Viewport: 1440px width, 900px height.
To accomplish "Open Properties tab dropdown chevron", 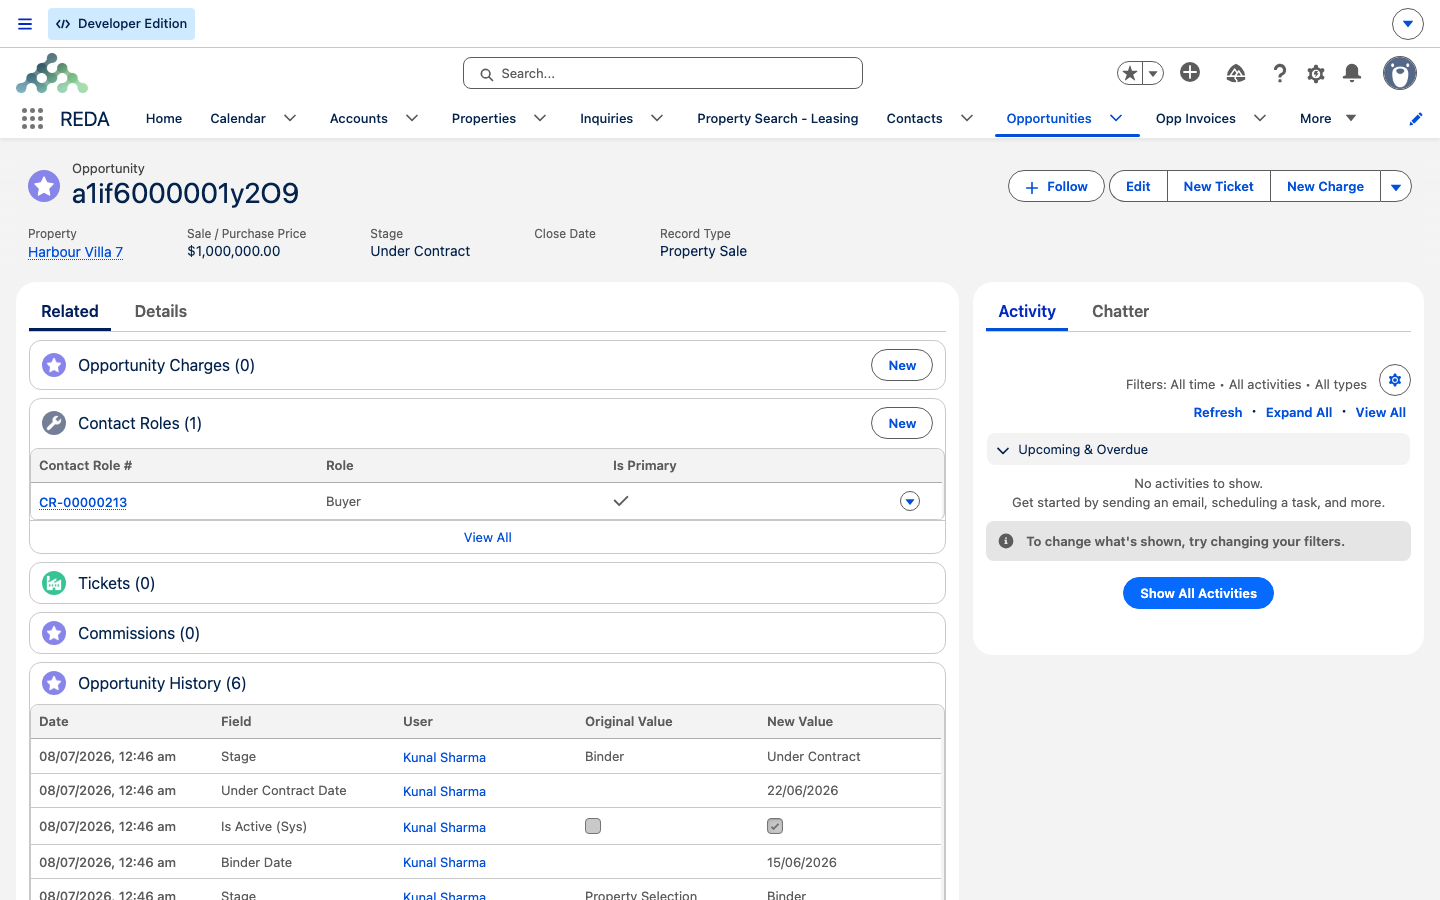I will point(540,118).
